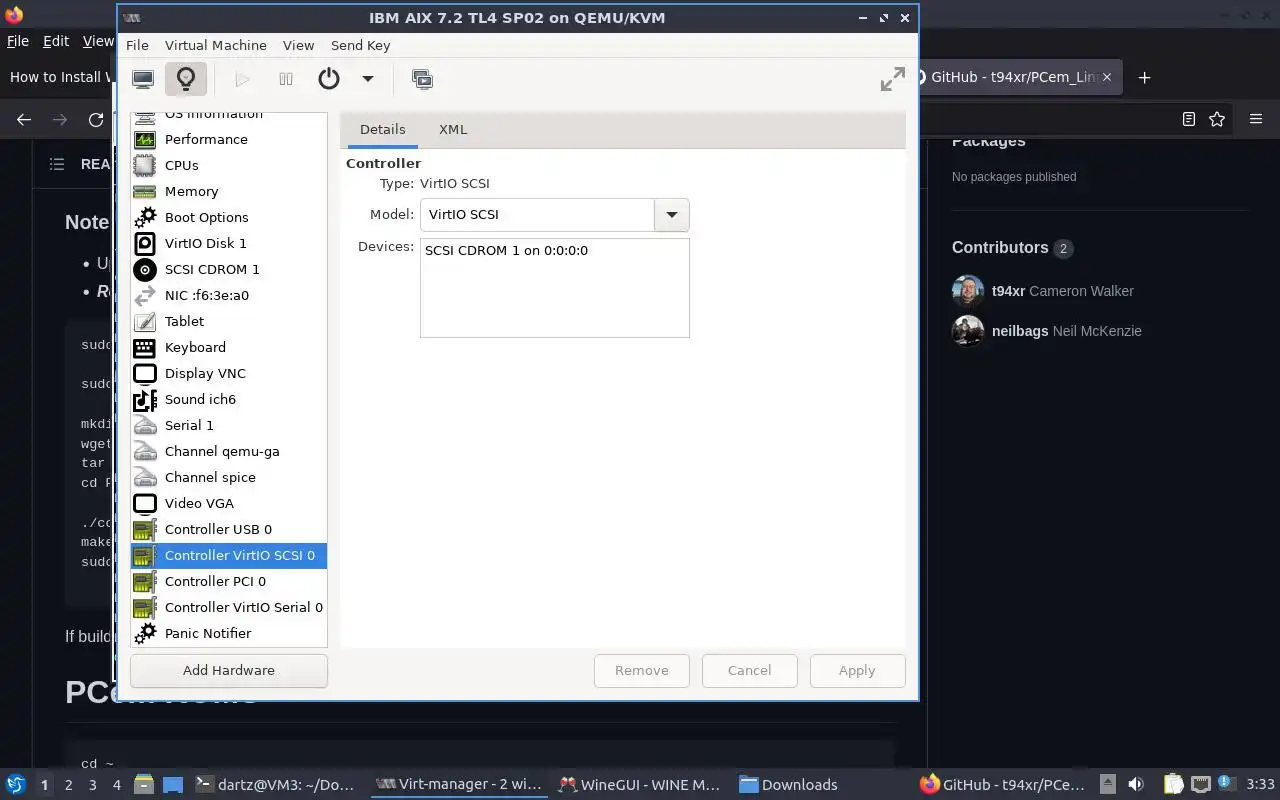Open the File menu in virt-manager
1280x800 pixels.
coord(137,45)
